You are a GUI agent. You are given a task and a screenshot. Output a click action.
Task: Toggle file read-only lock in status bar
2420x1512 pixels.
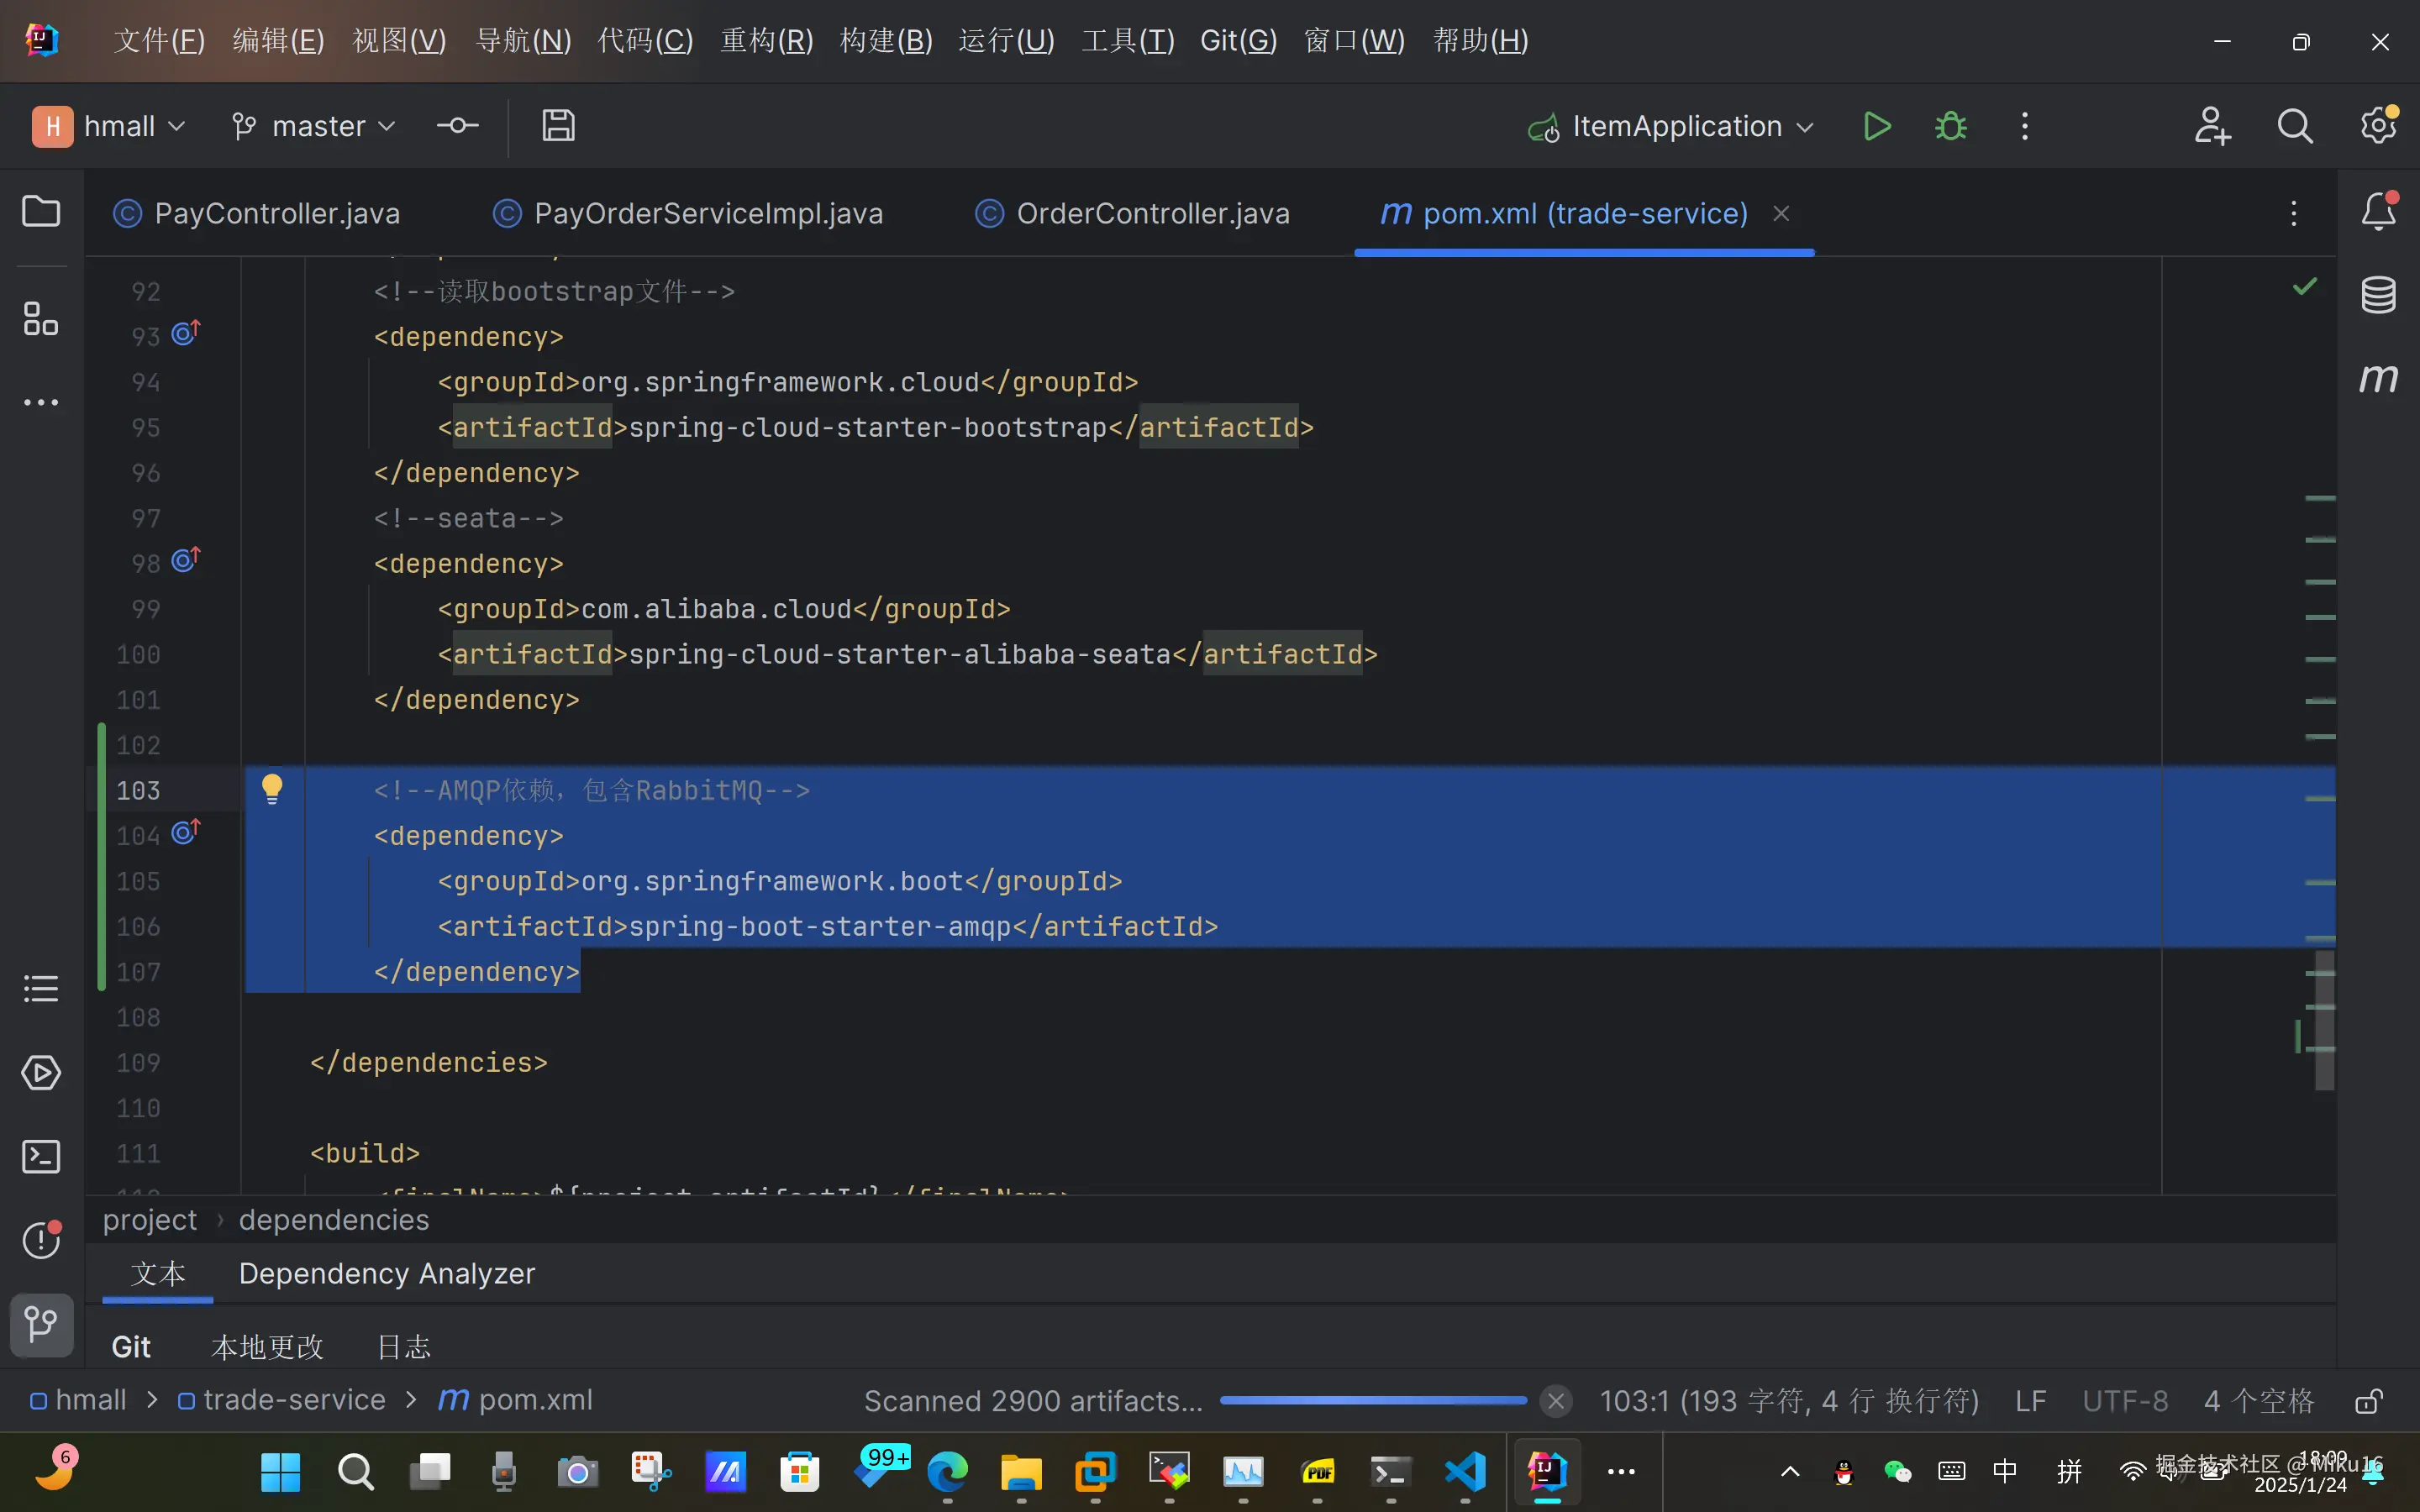2368,1400
